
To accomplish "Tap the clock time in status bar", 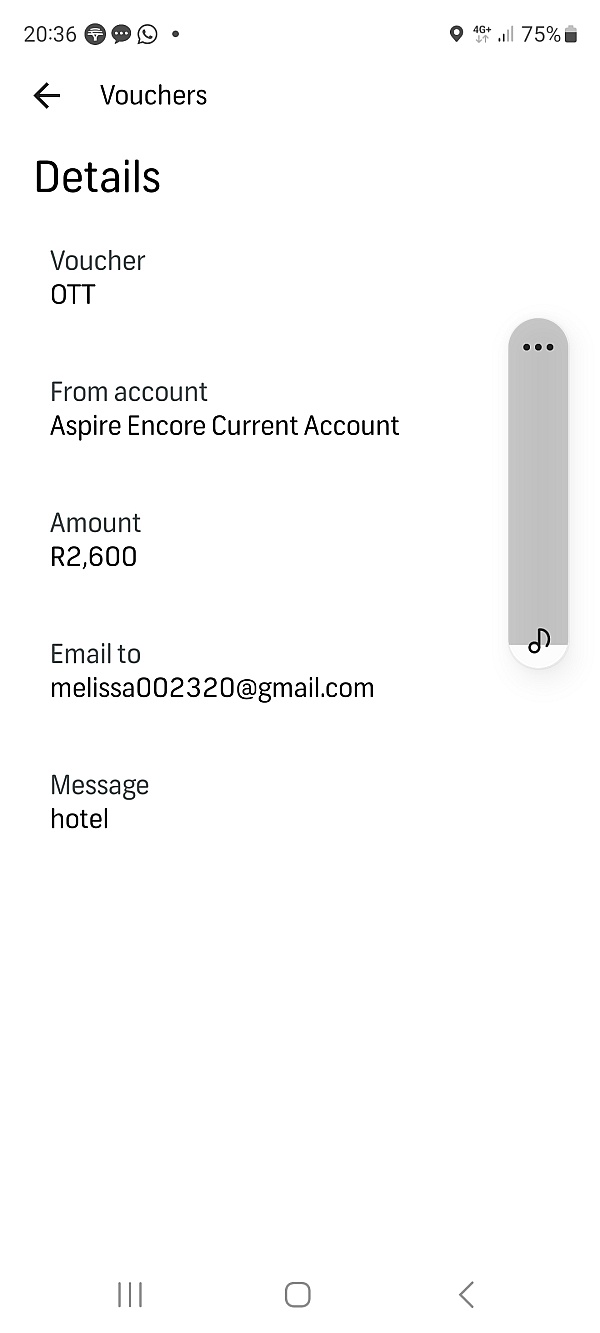I will 50,34.
